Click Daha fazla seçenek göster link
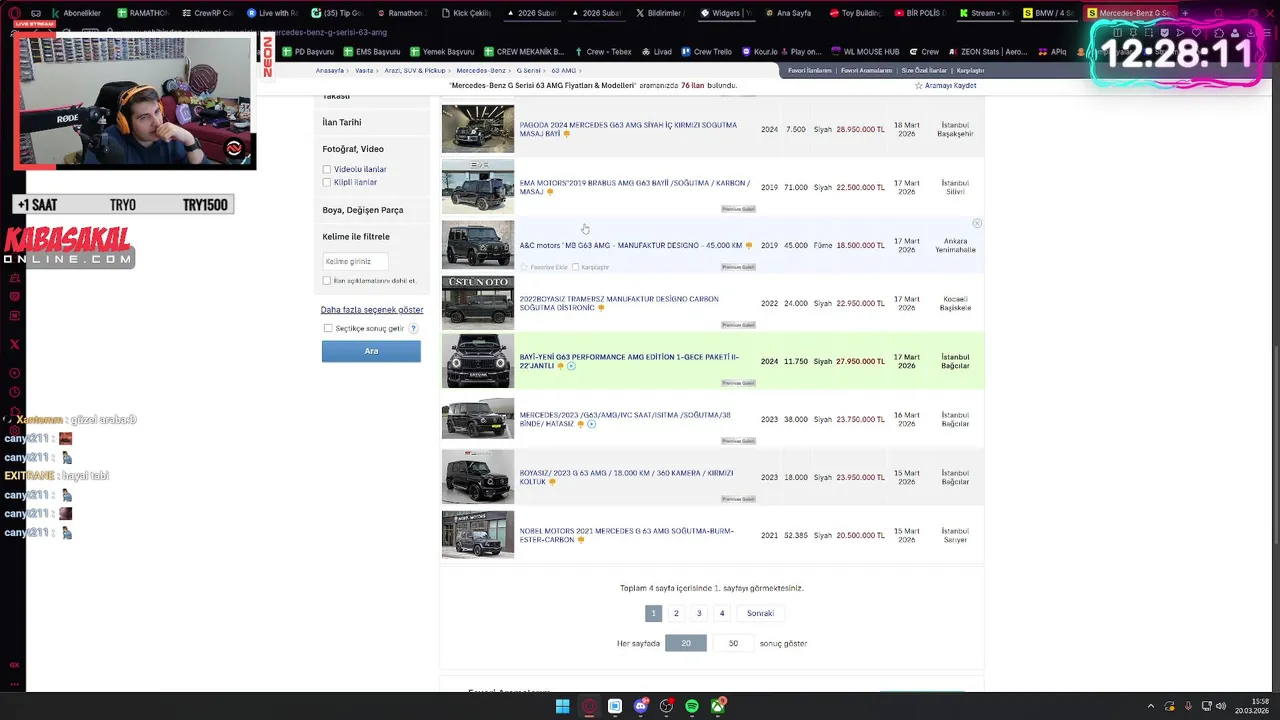The image size is (1280, 720). 372,310
